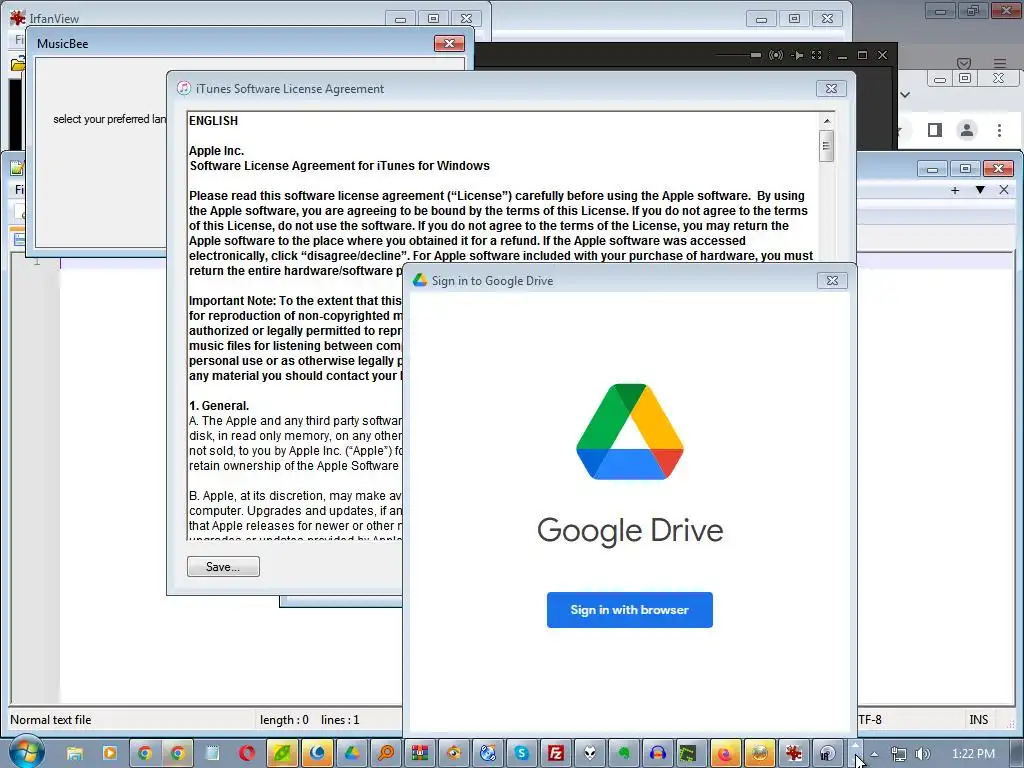Open black triangle dropdown in Notepad++

tap(980, 190)
